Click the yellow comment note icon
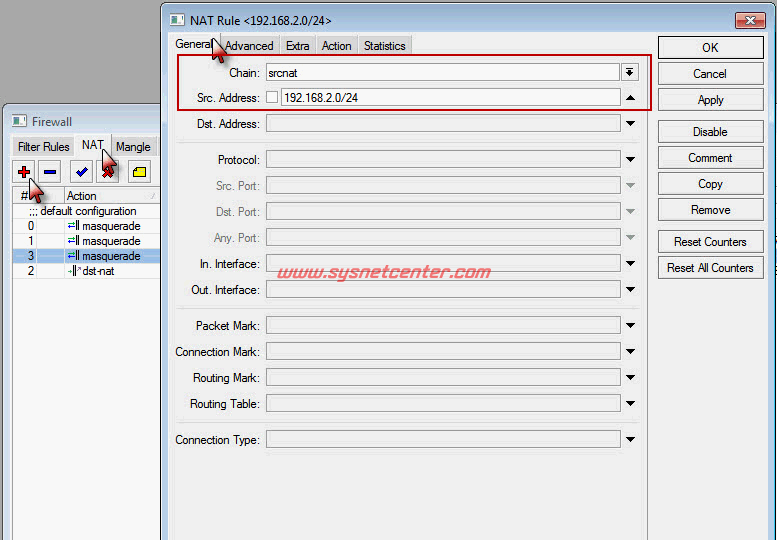This screenshot has height=540, width=777. (139, 172)
